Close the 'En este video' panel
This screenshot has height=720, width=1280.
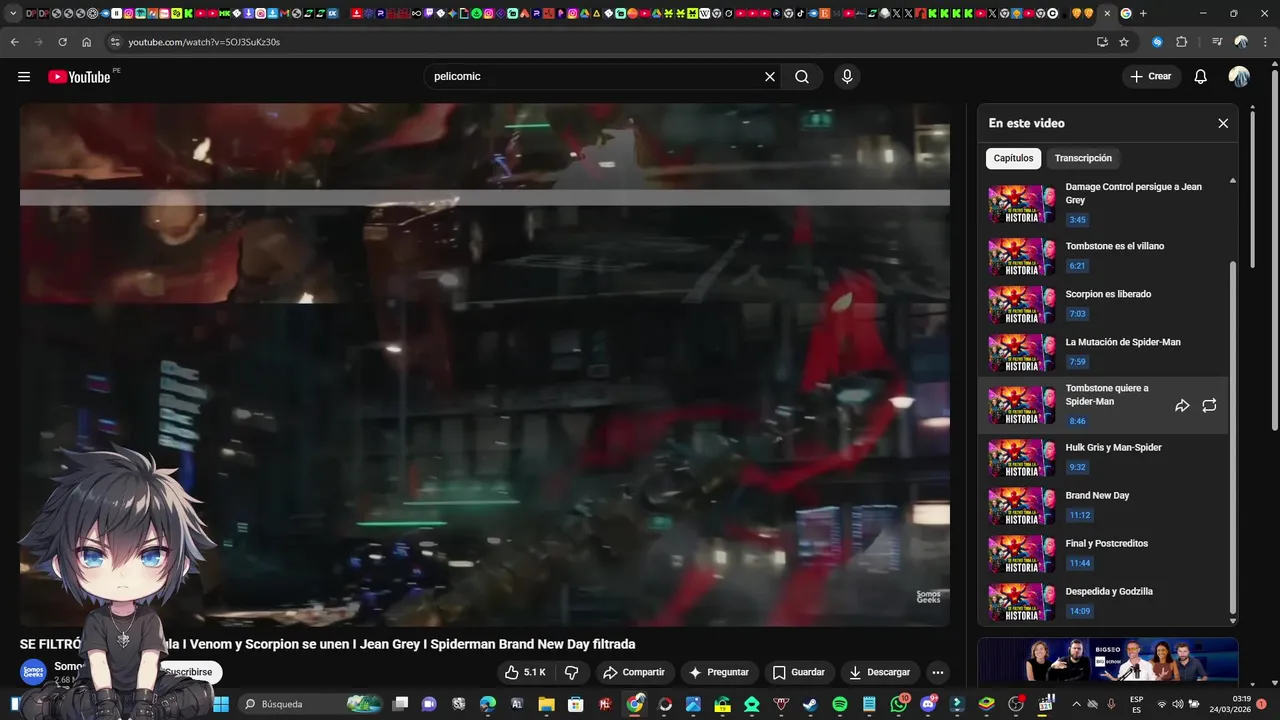[1223, 123]
